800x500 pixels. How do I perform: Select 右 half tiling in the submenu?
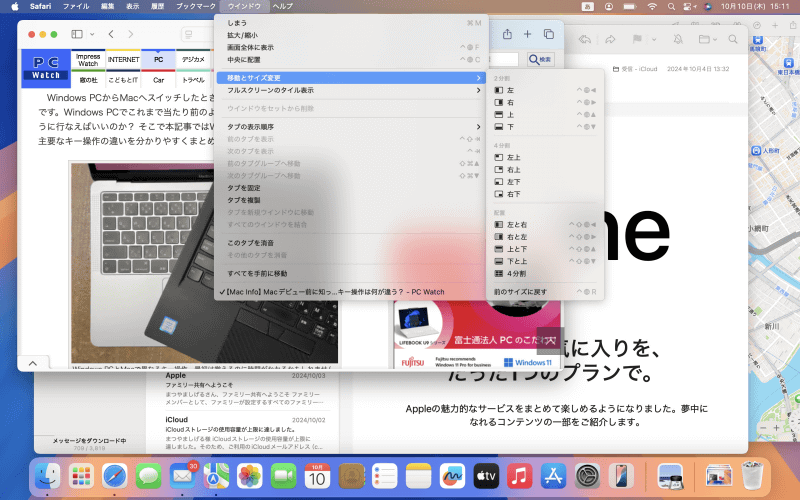[545, 103]
